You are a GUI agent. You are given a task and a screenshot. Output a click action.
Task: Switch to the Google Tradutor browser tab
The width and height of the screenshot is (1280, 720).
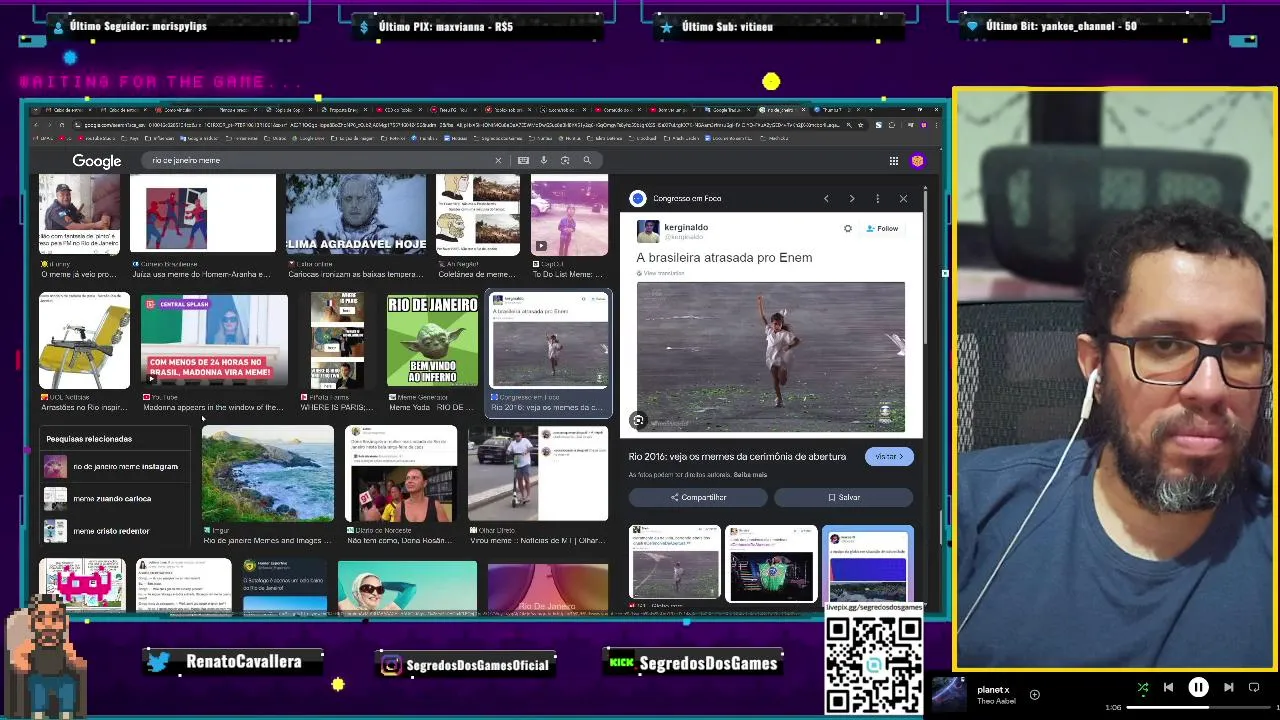[726, 110]
